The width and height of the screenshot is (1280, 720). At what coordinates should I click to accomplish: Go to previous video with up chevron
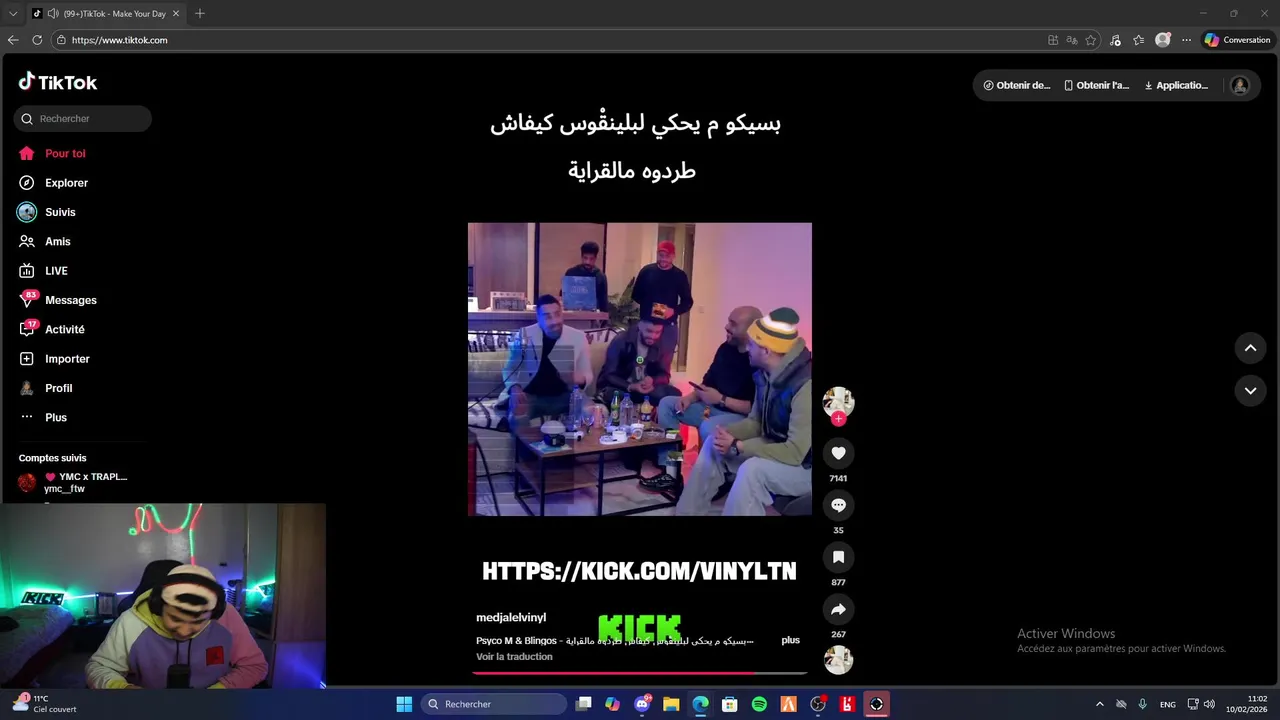click(x=1250, y=348)
